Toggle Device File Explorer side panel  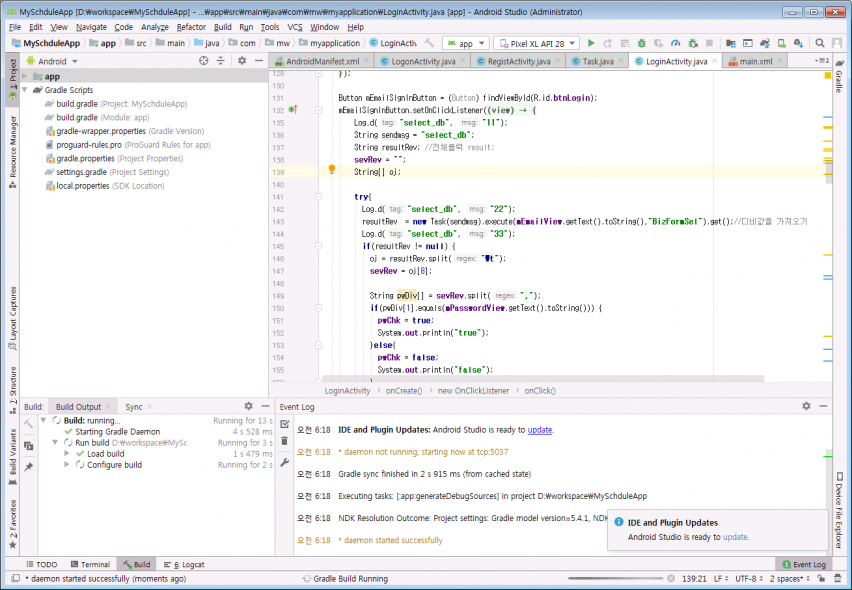click(839, 510)
